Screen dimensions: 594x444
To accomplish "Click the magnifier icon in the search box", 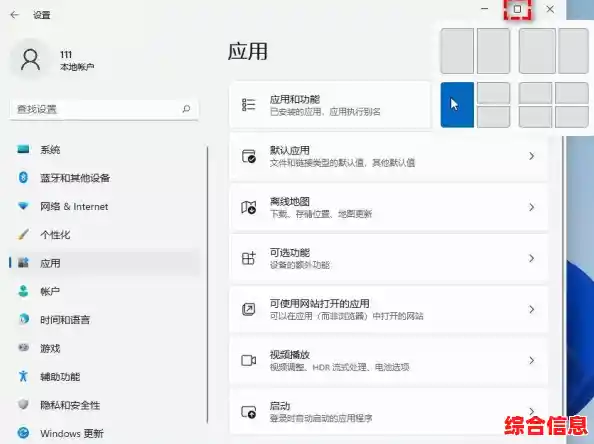I will point(186,109).
